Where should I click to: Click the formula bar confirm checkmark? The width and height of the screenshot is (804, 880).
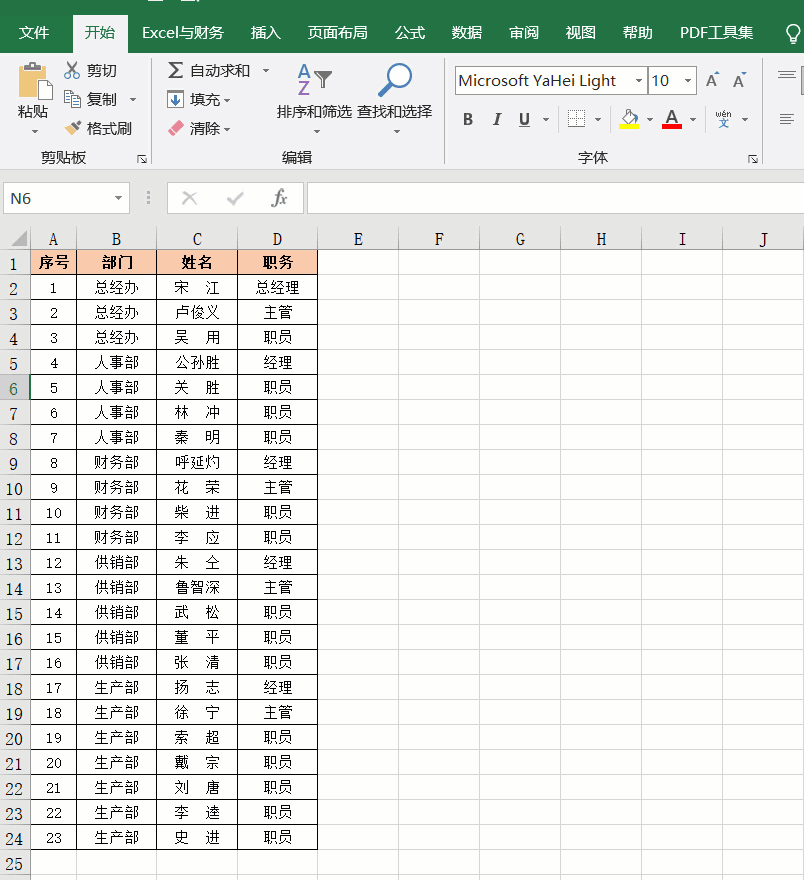(235, 198)
